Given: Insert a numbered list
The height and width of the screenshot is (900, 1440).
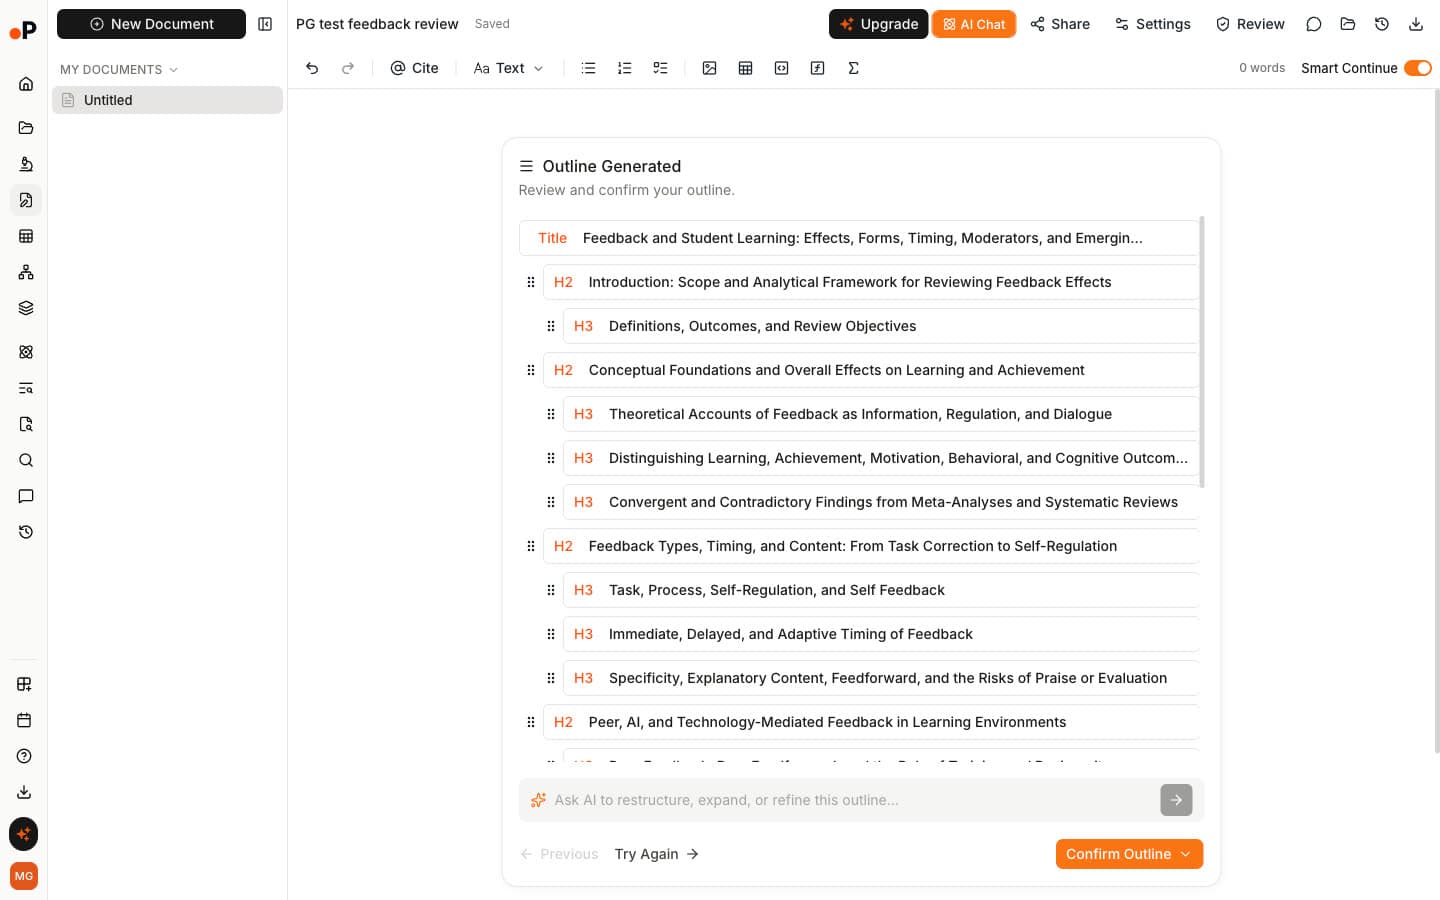Looking at the screenshot, I should [x=624, y=68].
